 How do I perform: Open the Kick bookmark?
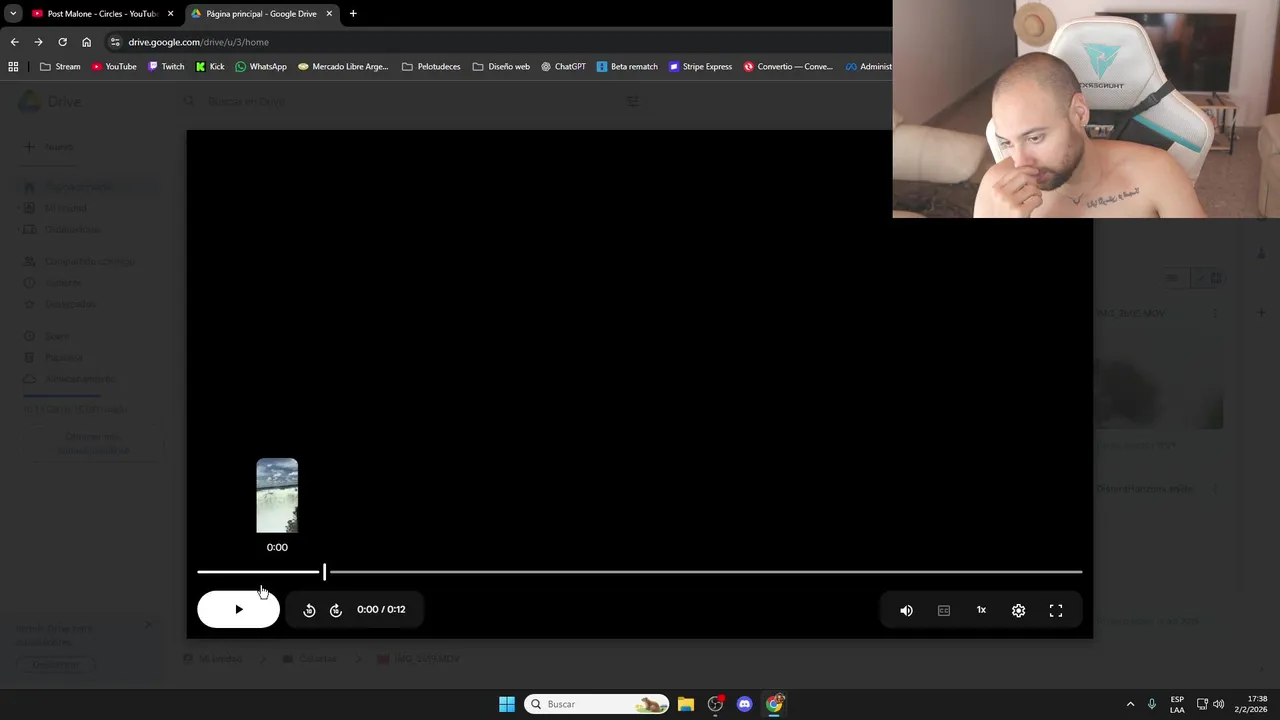coord(210,67)
